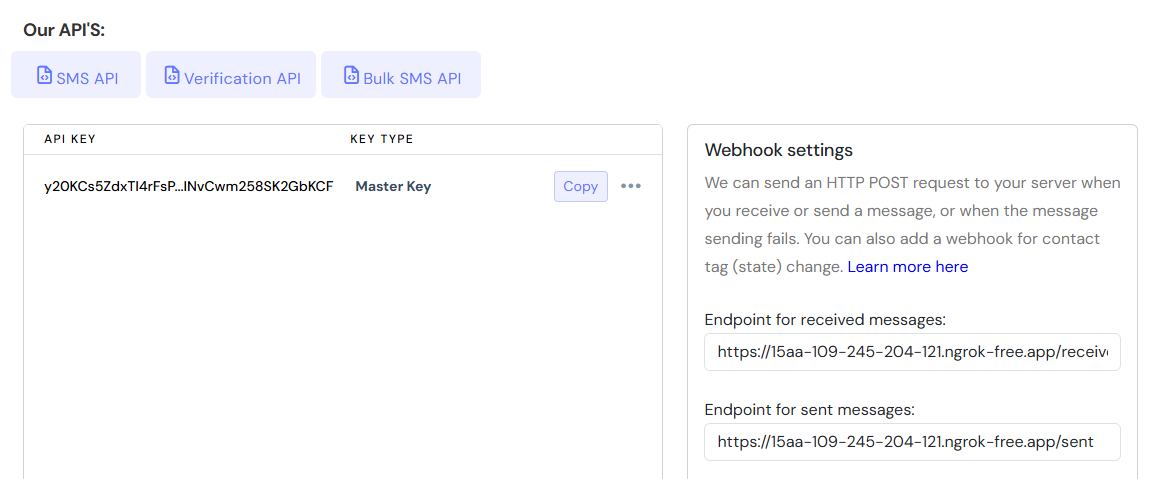Open the three-dots menu for Master Key

(631, 186)
